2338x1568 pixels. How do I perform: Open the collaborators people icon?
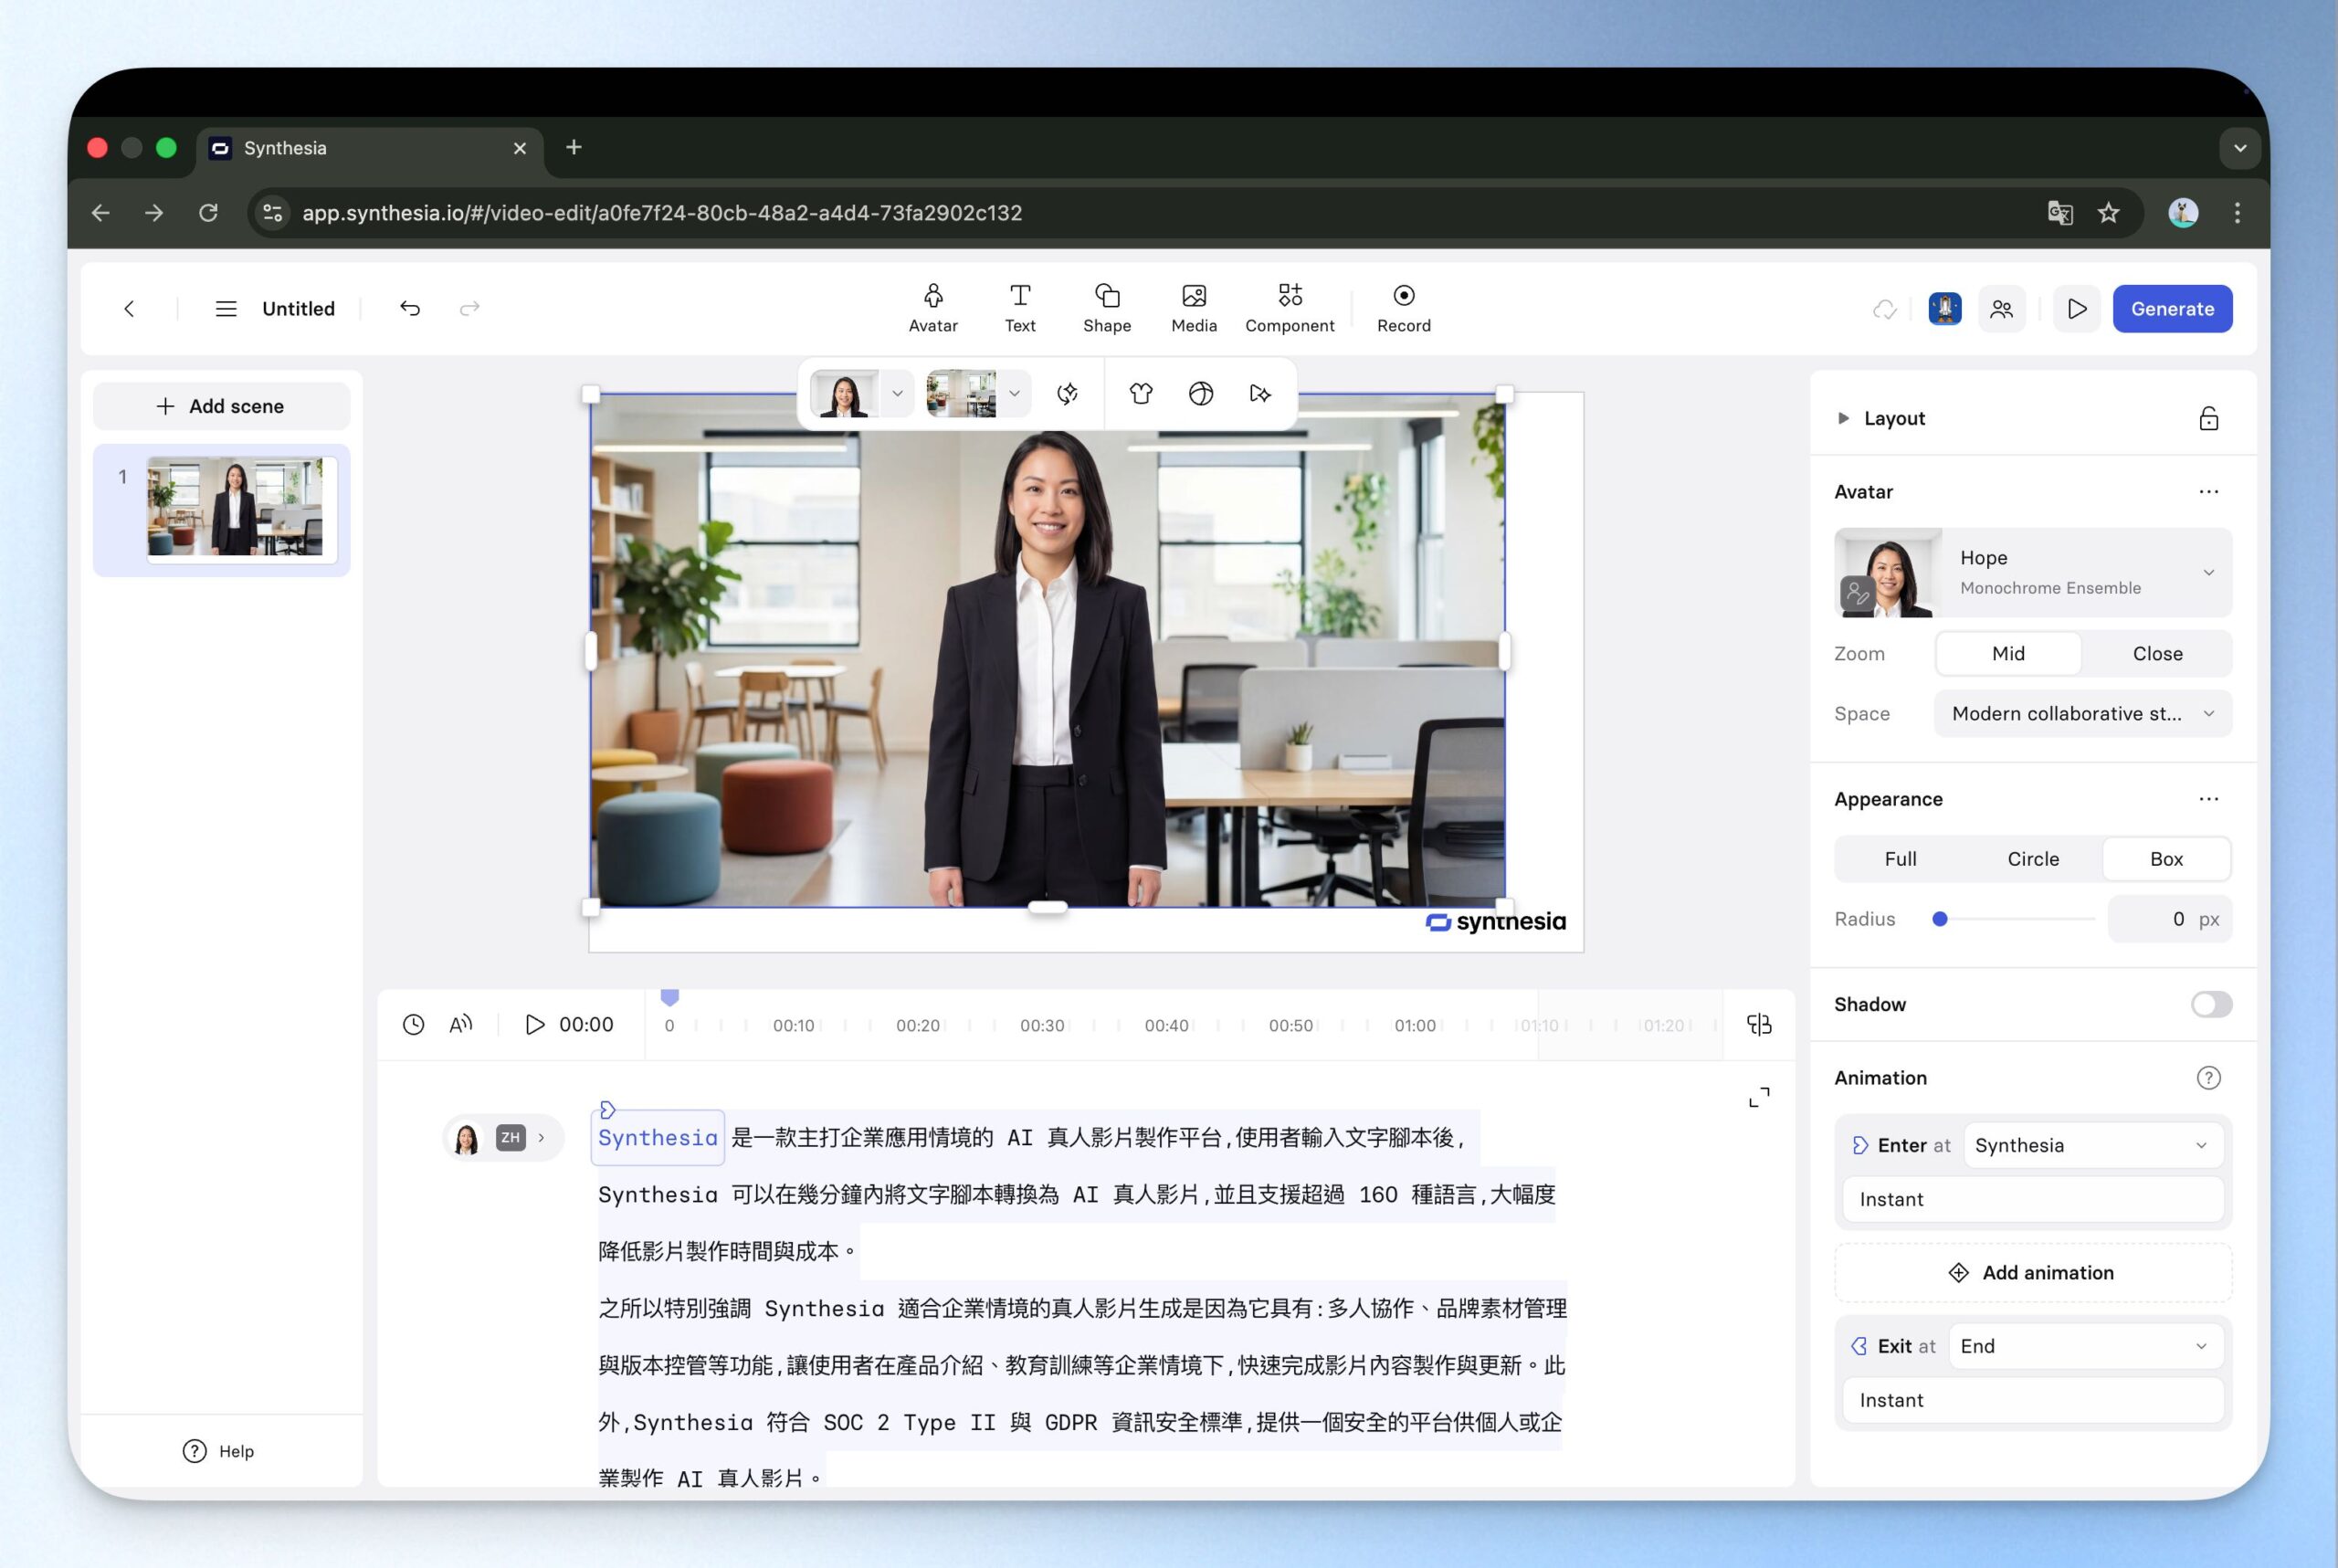[x=2000, y=309]
